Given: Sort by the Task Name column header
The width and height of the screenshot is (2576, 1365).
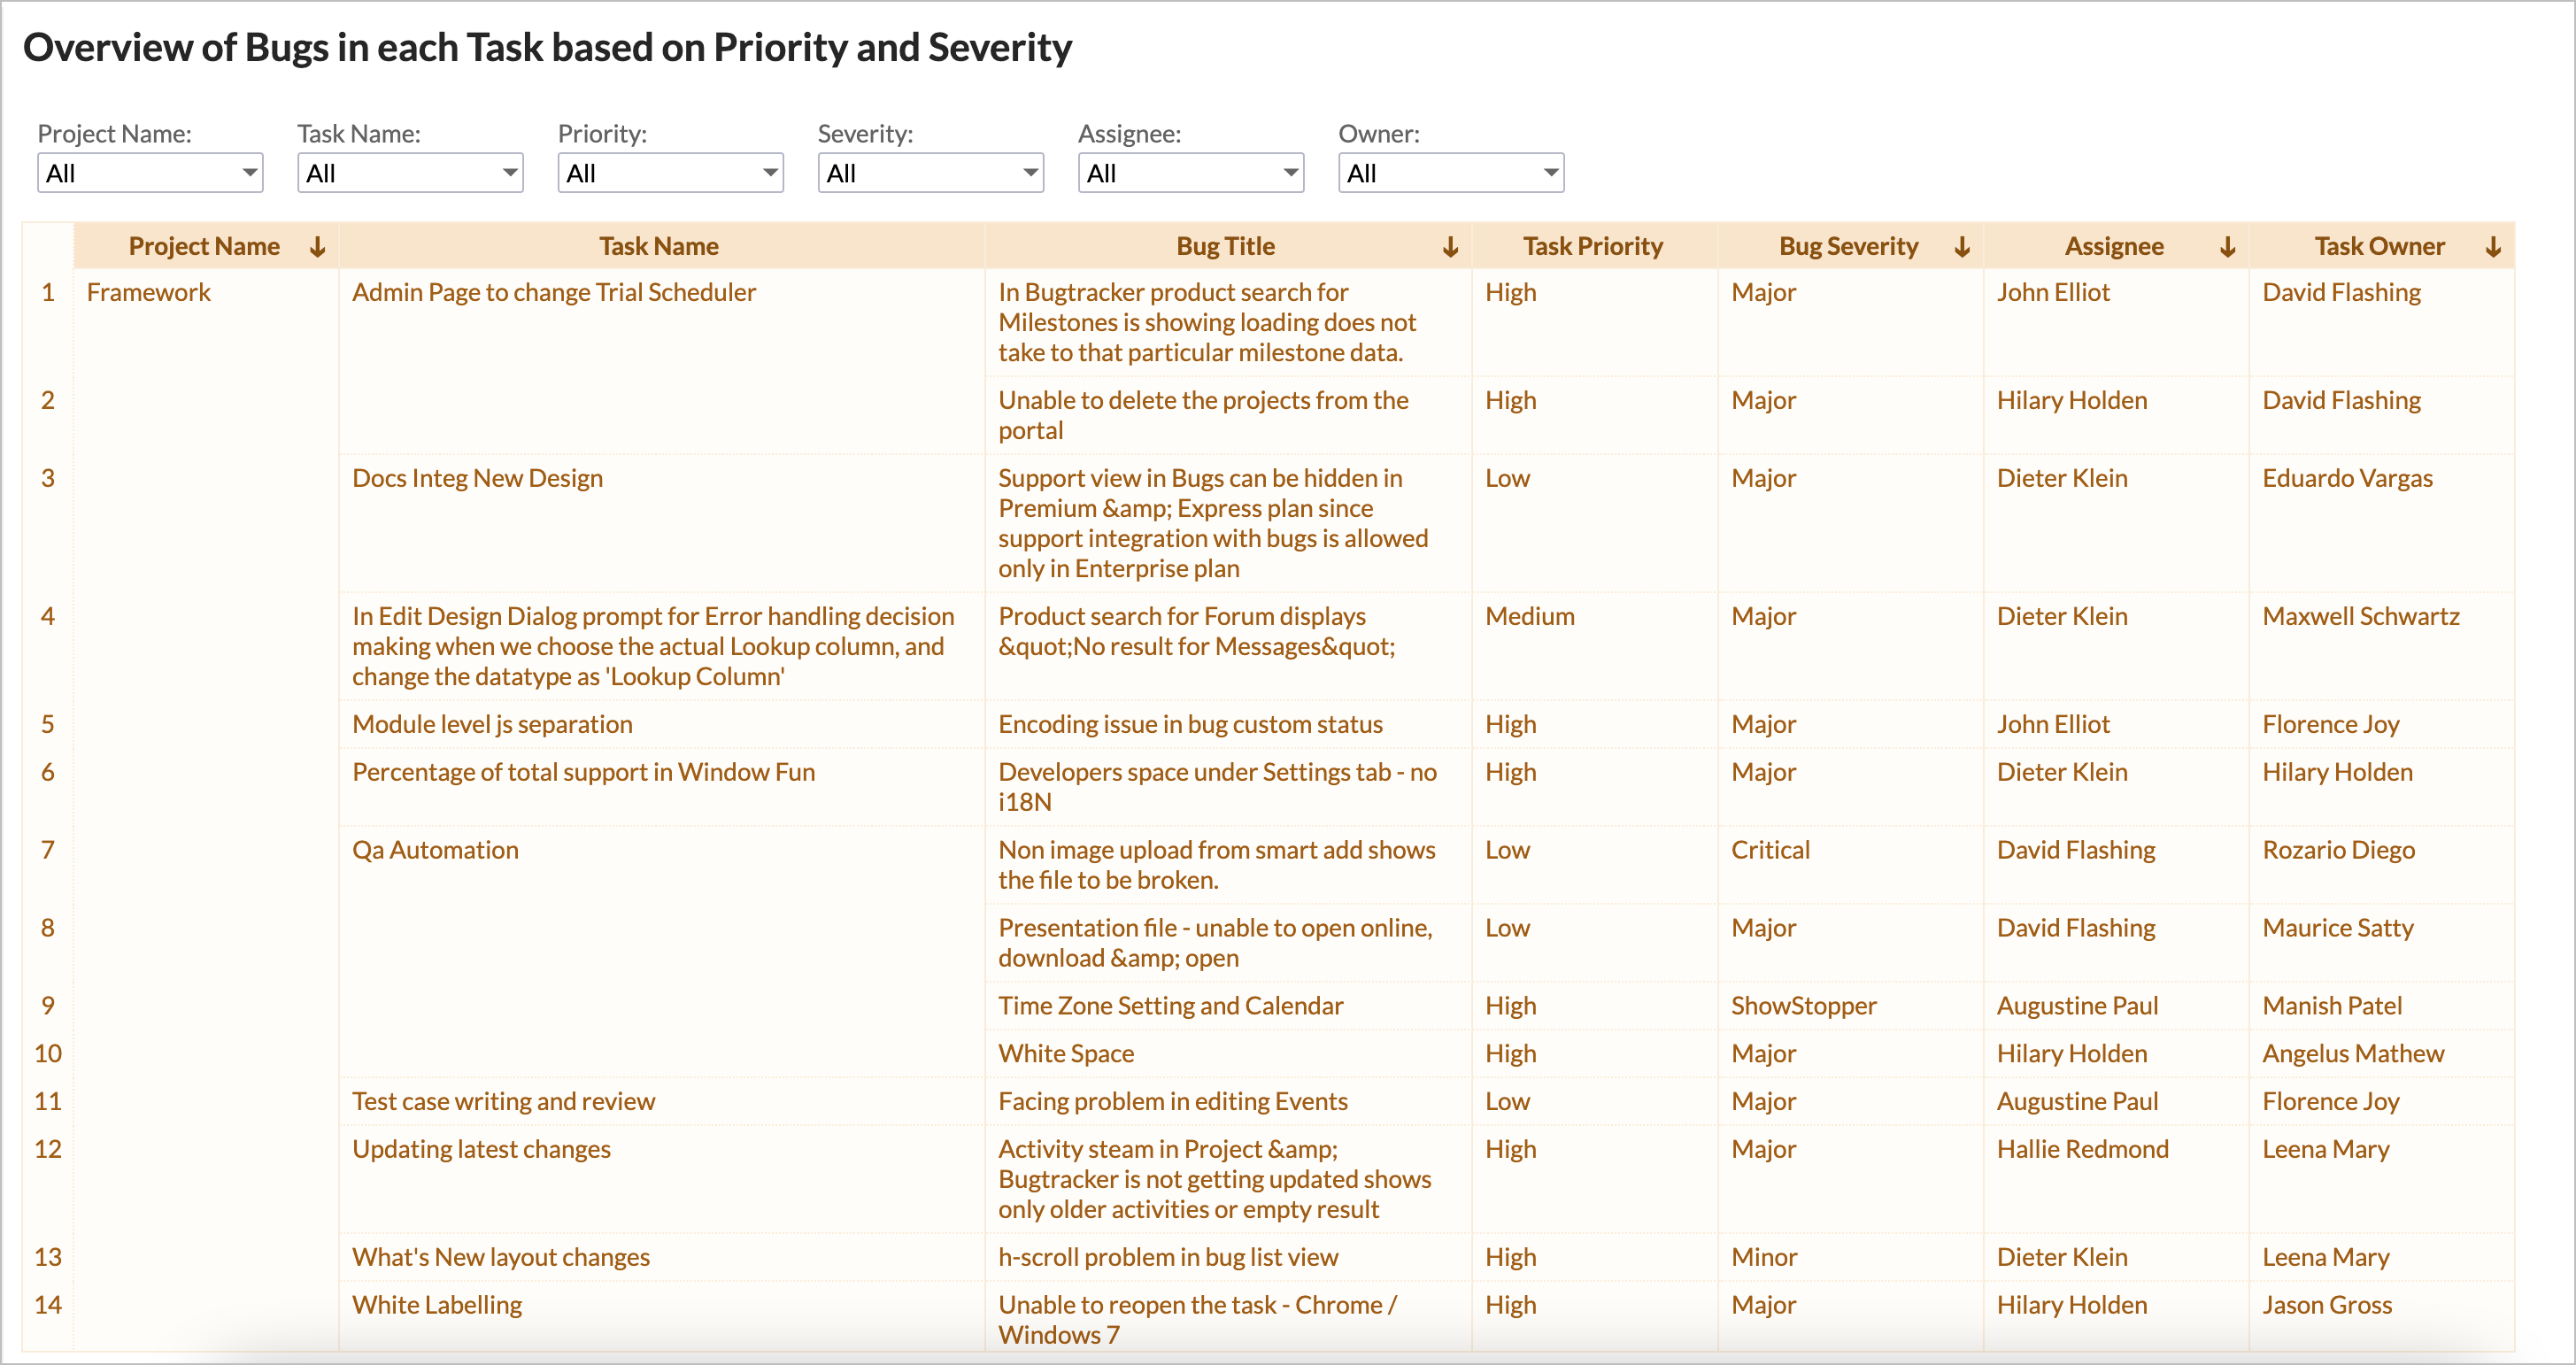Looking at the screenshot, I should pos(659,246).
